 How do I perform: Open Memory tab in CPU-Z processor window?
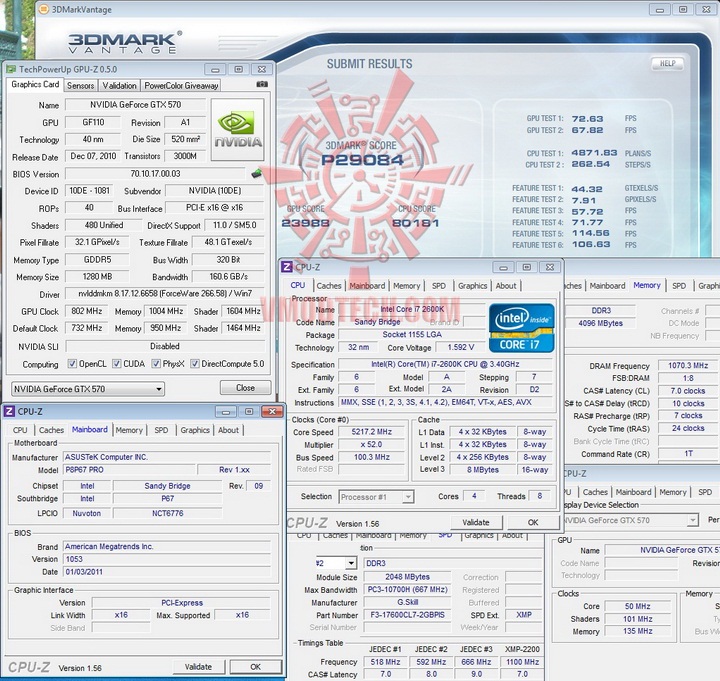point(406,286)
